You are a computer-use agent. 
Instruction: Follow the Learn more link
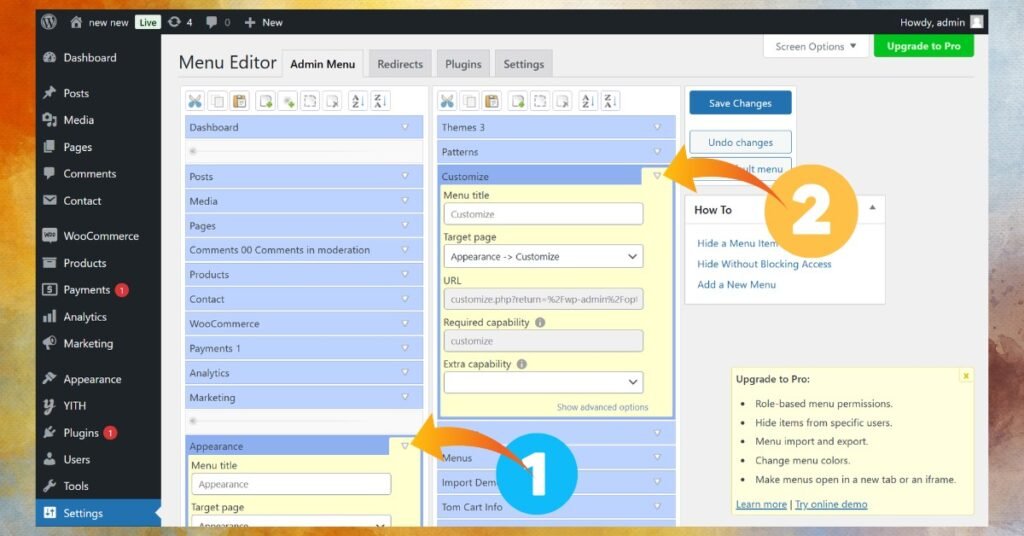coord(761,504)
